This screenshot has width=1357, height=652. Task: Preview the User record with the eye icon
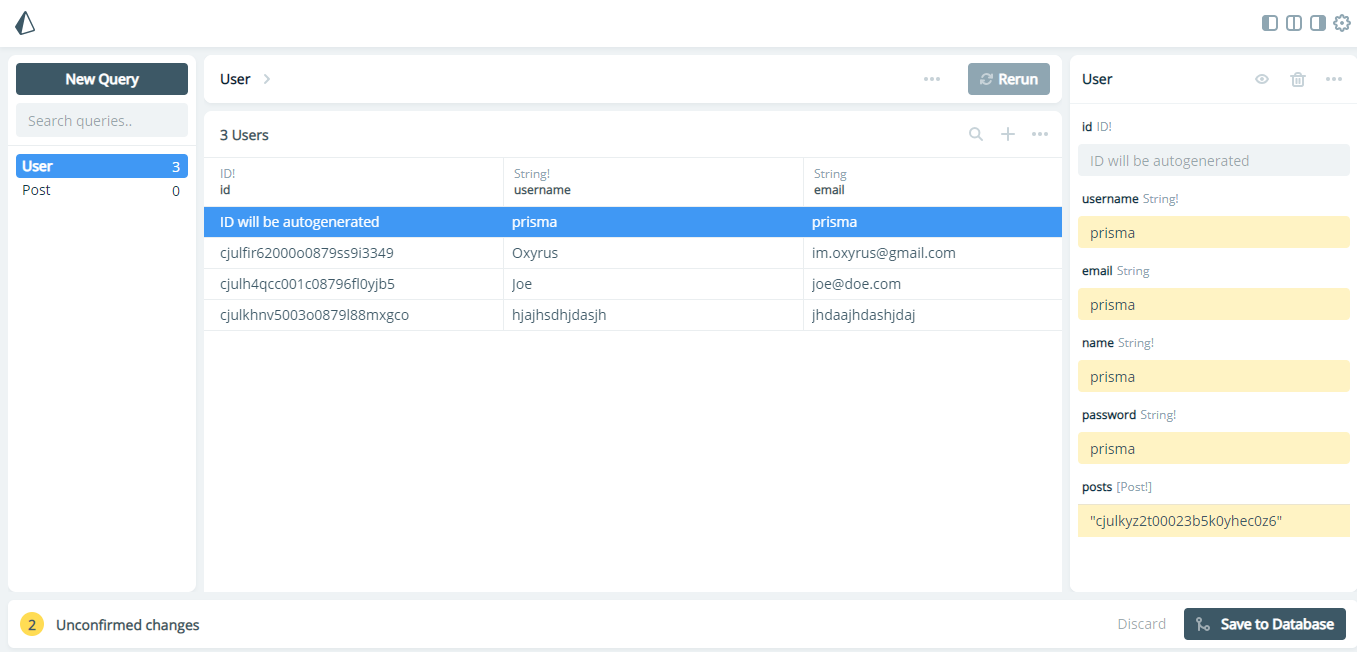[1261, 78]
